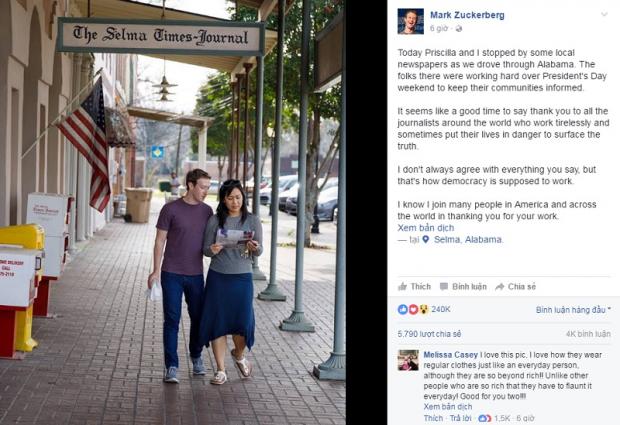Screen dimensions: 620x425
Task: Like the post with Thích button
Action: pos(414,287)
